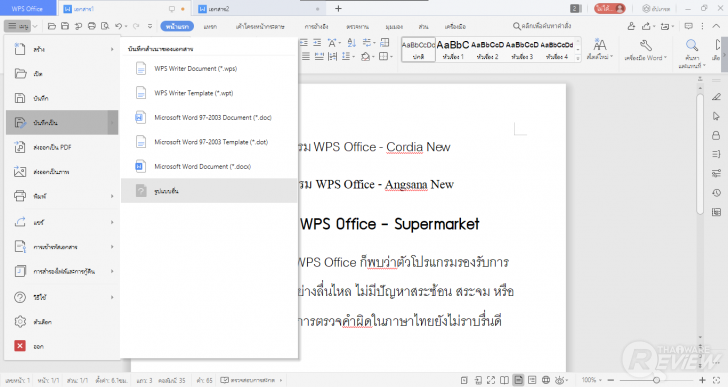Click the Open folder icon in quick toolbar
The image size is (728, 387).
point(52,26)
